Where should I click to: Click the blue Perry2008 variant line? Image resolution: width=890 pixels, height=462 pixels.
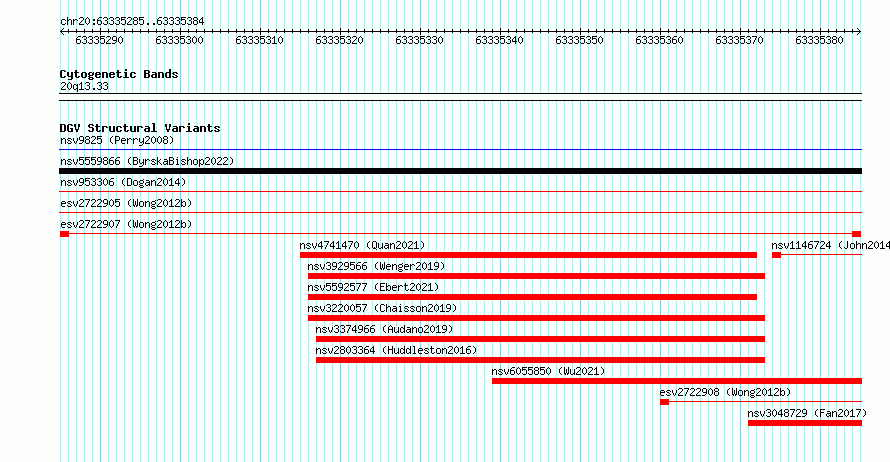(461, 150)
